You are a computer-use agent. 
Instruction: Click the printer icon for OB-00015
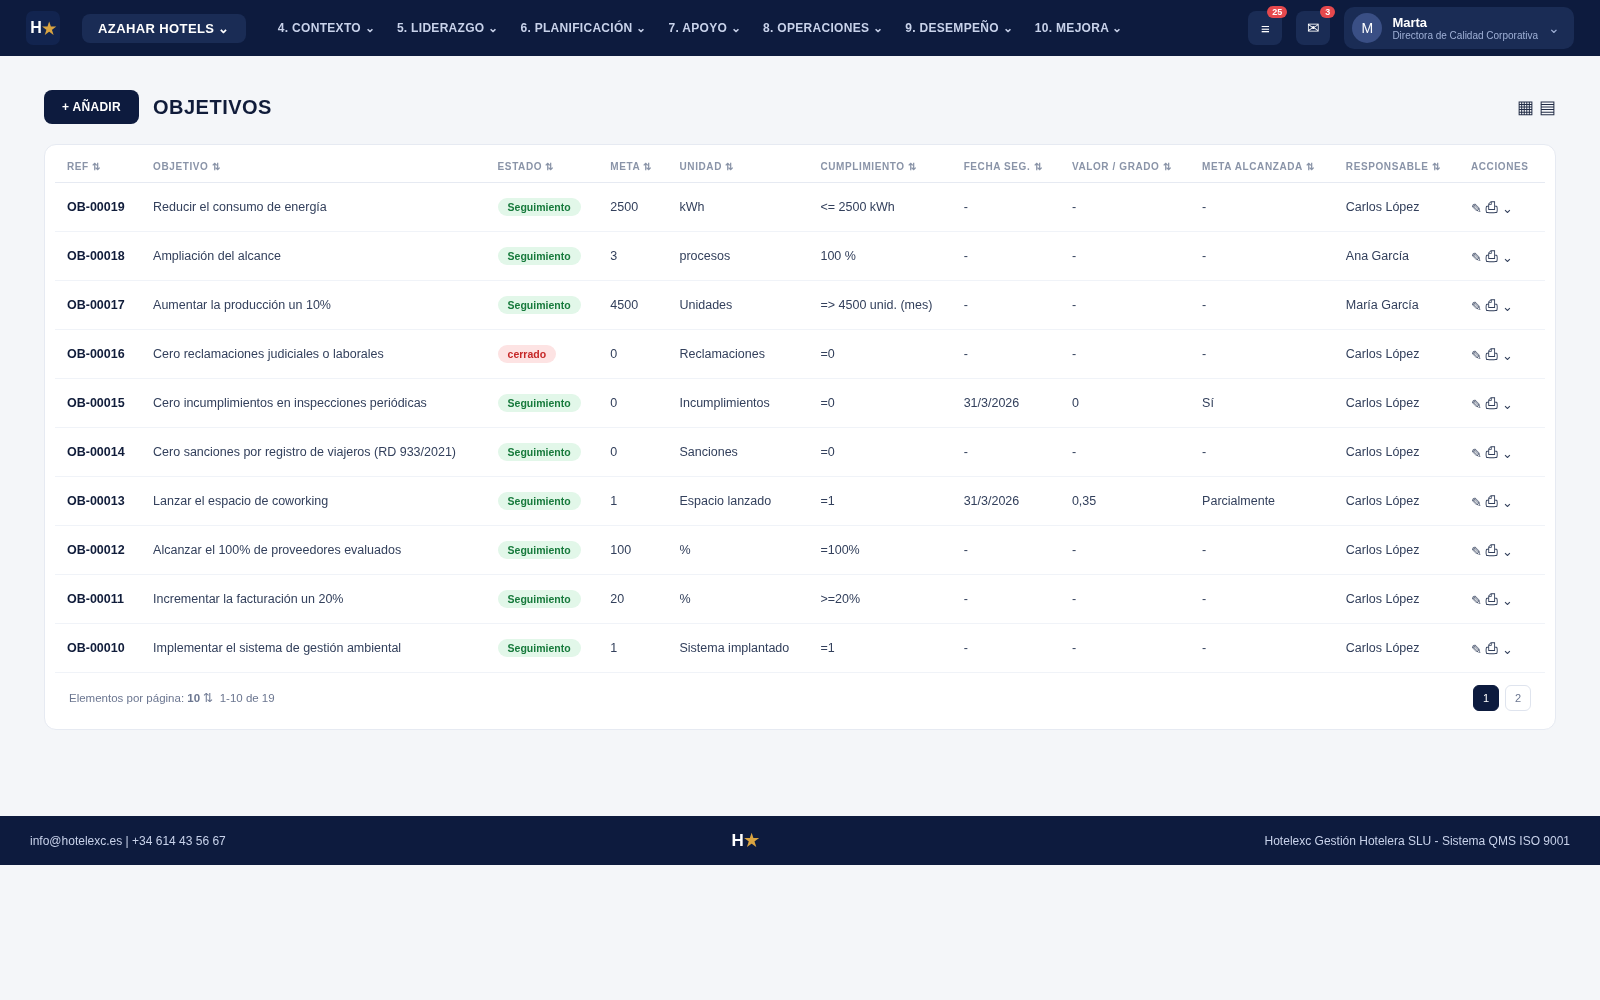(1492, 403)
